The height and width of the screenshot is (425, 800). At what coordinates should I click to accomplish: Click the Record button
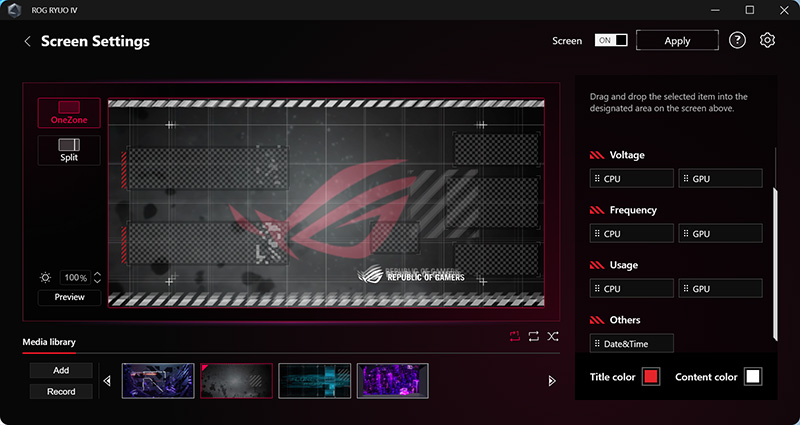[x=61, y=392]
